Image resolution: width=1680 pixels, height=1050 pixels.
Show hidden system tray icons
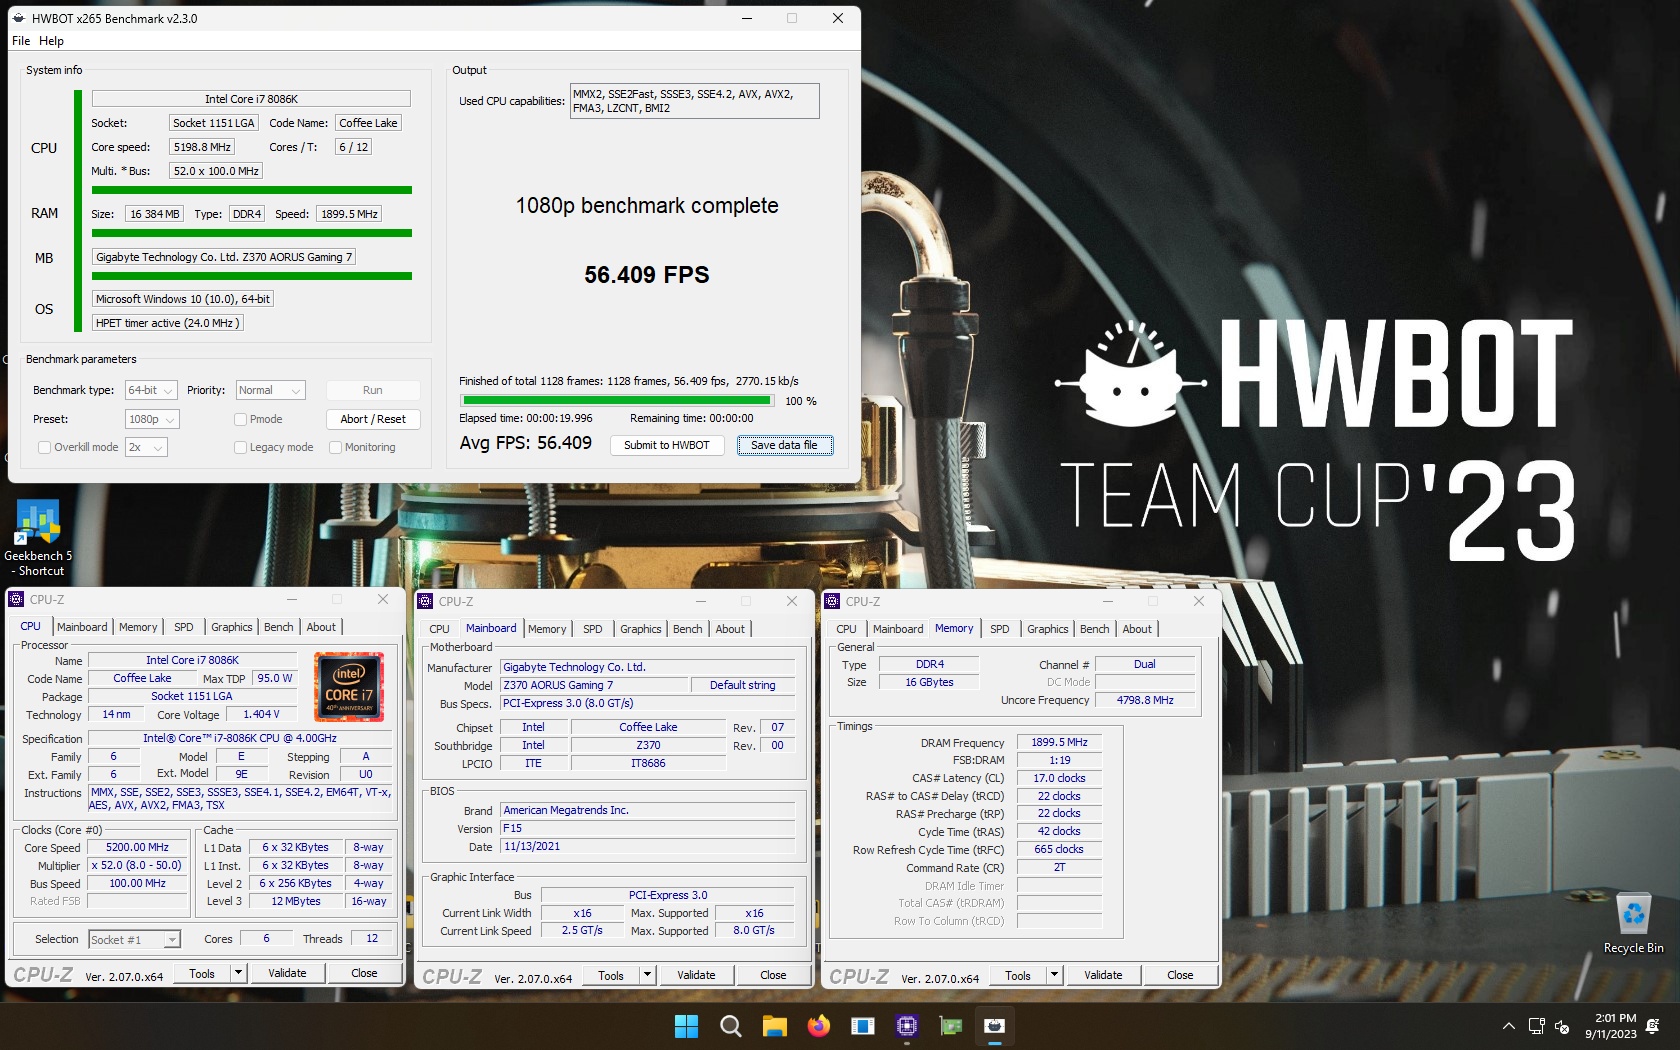coord(1508,1026)
